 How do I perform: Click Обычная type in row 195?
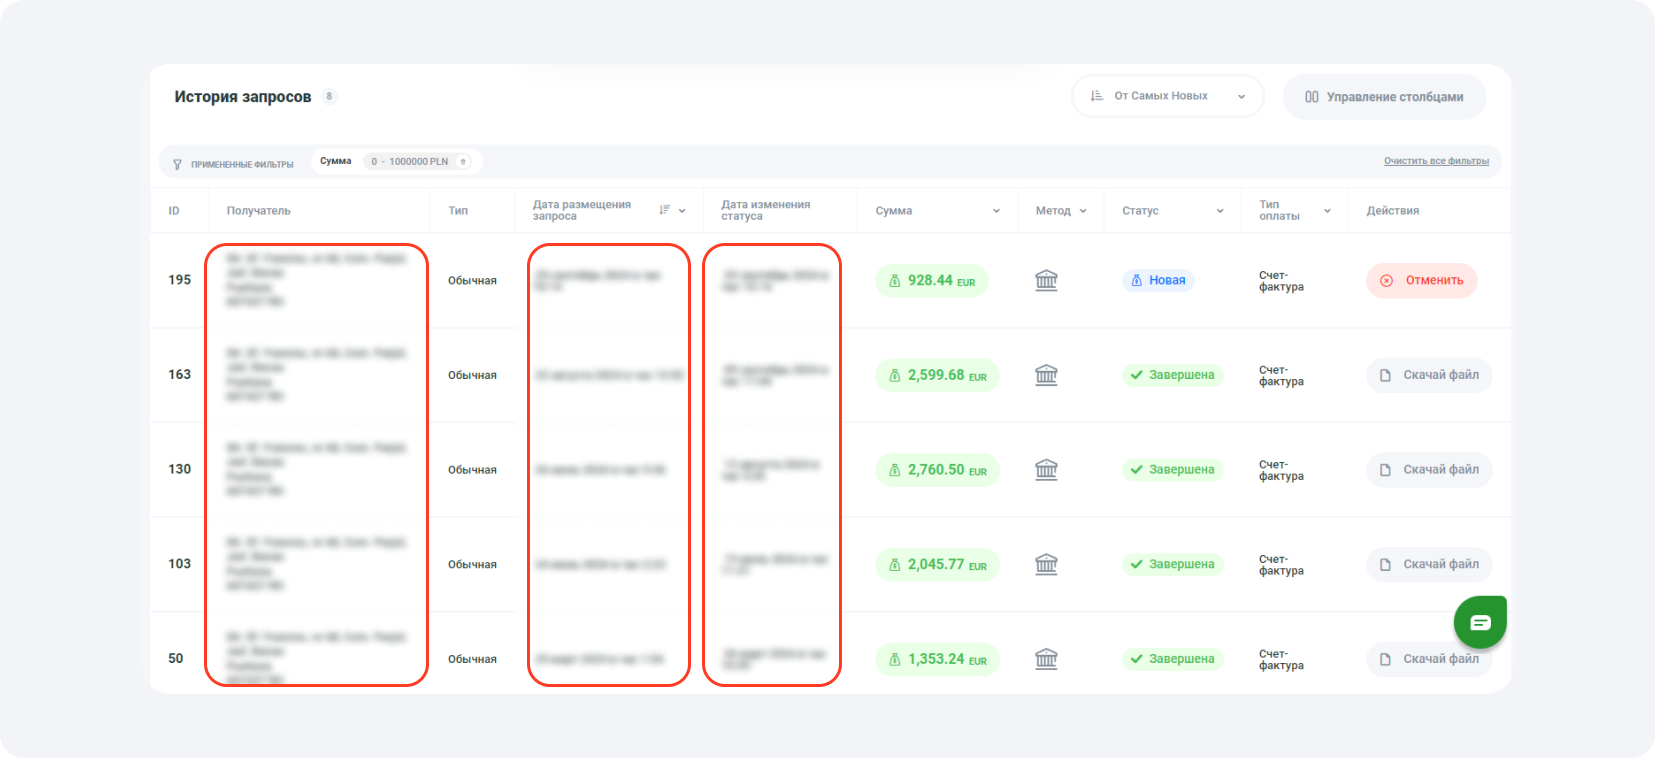472,281
